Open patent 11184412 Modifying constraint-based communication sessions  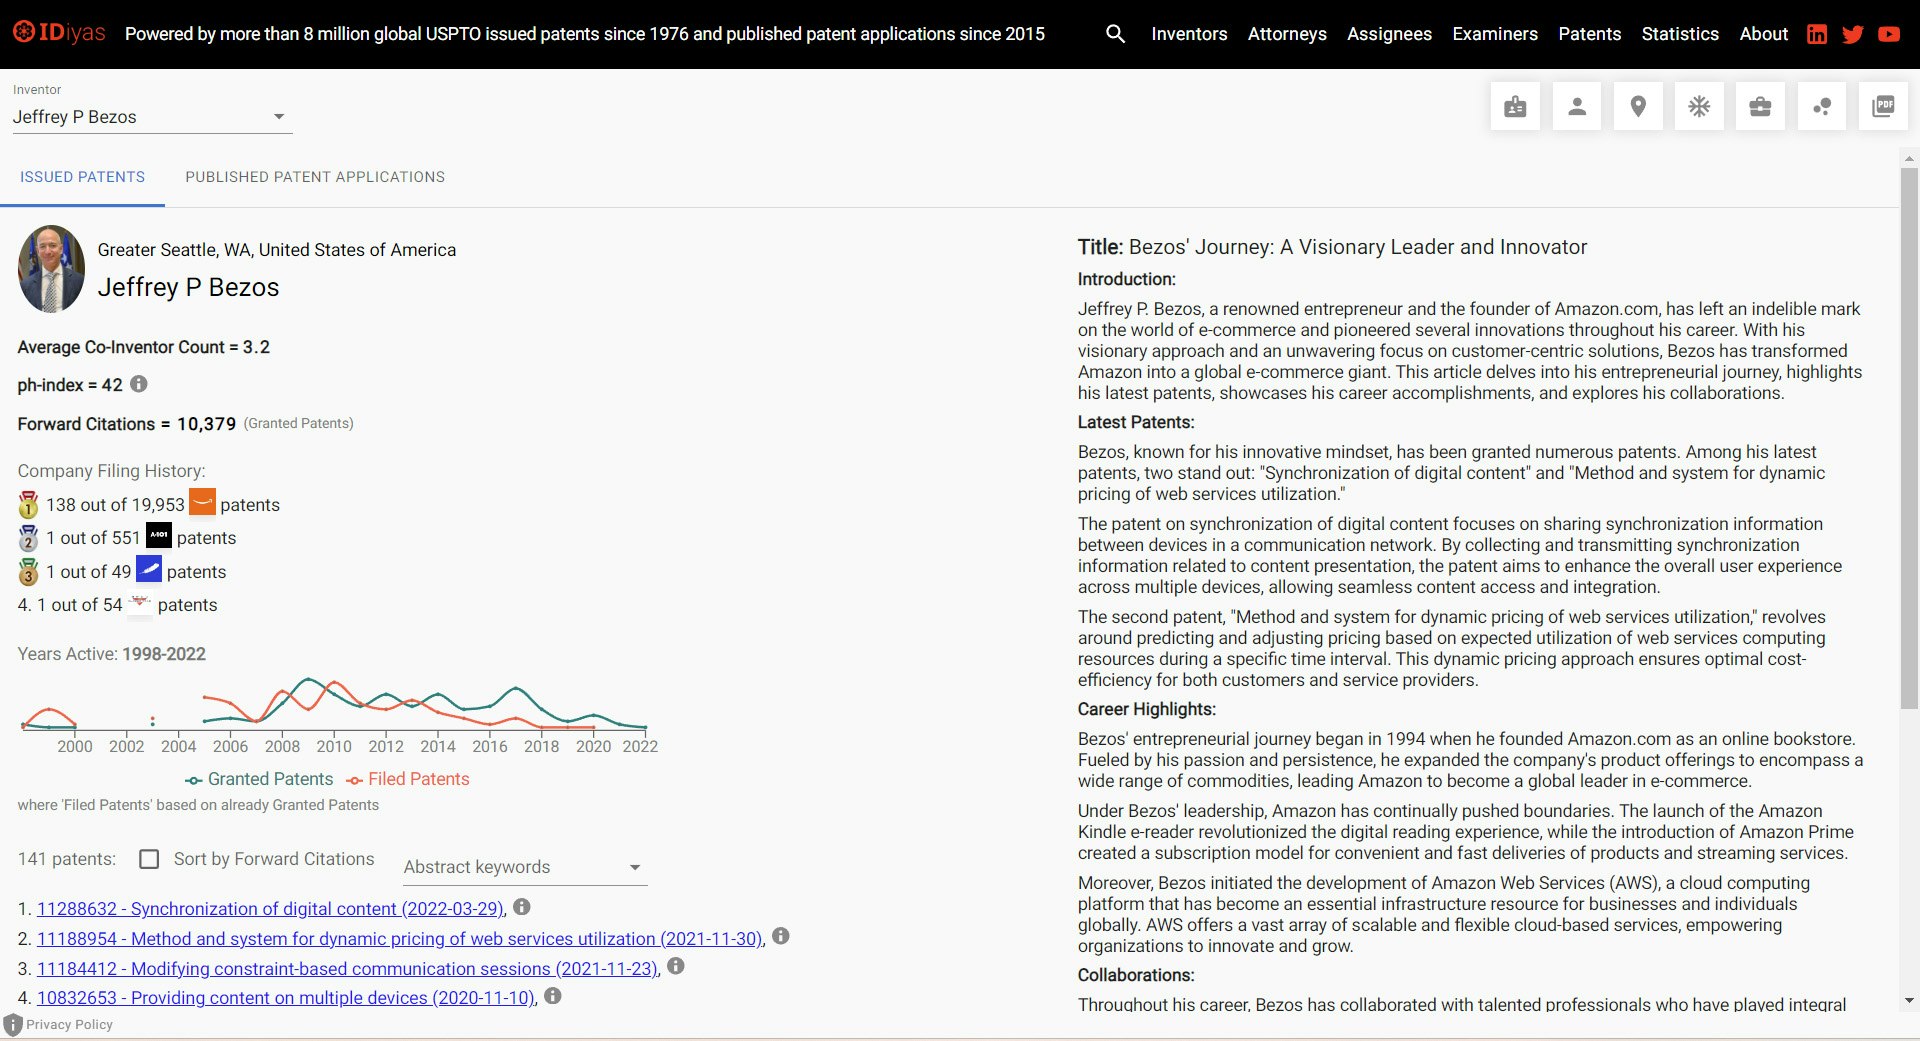pyautogui.click(x=347, y=969)
